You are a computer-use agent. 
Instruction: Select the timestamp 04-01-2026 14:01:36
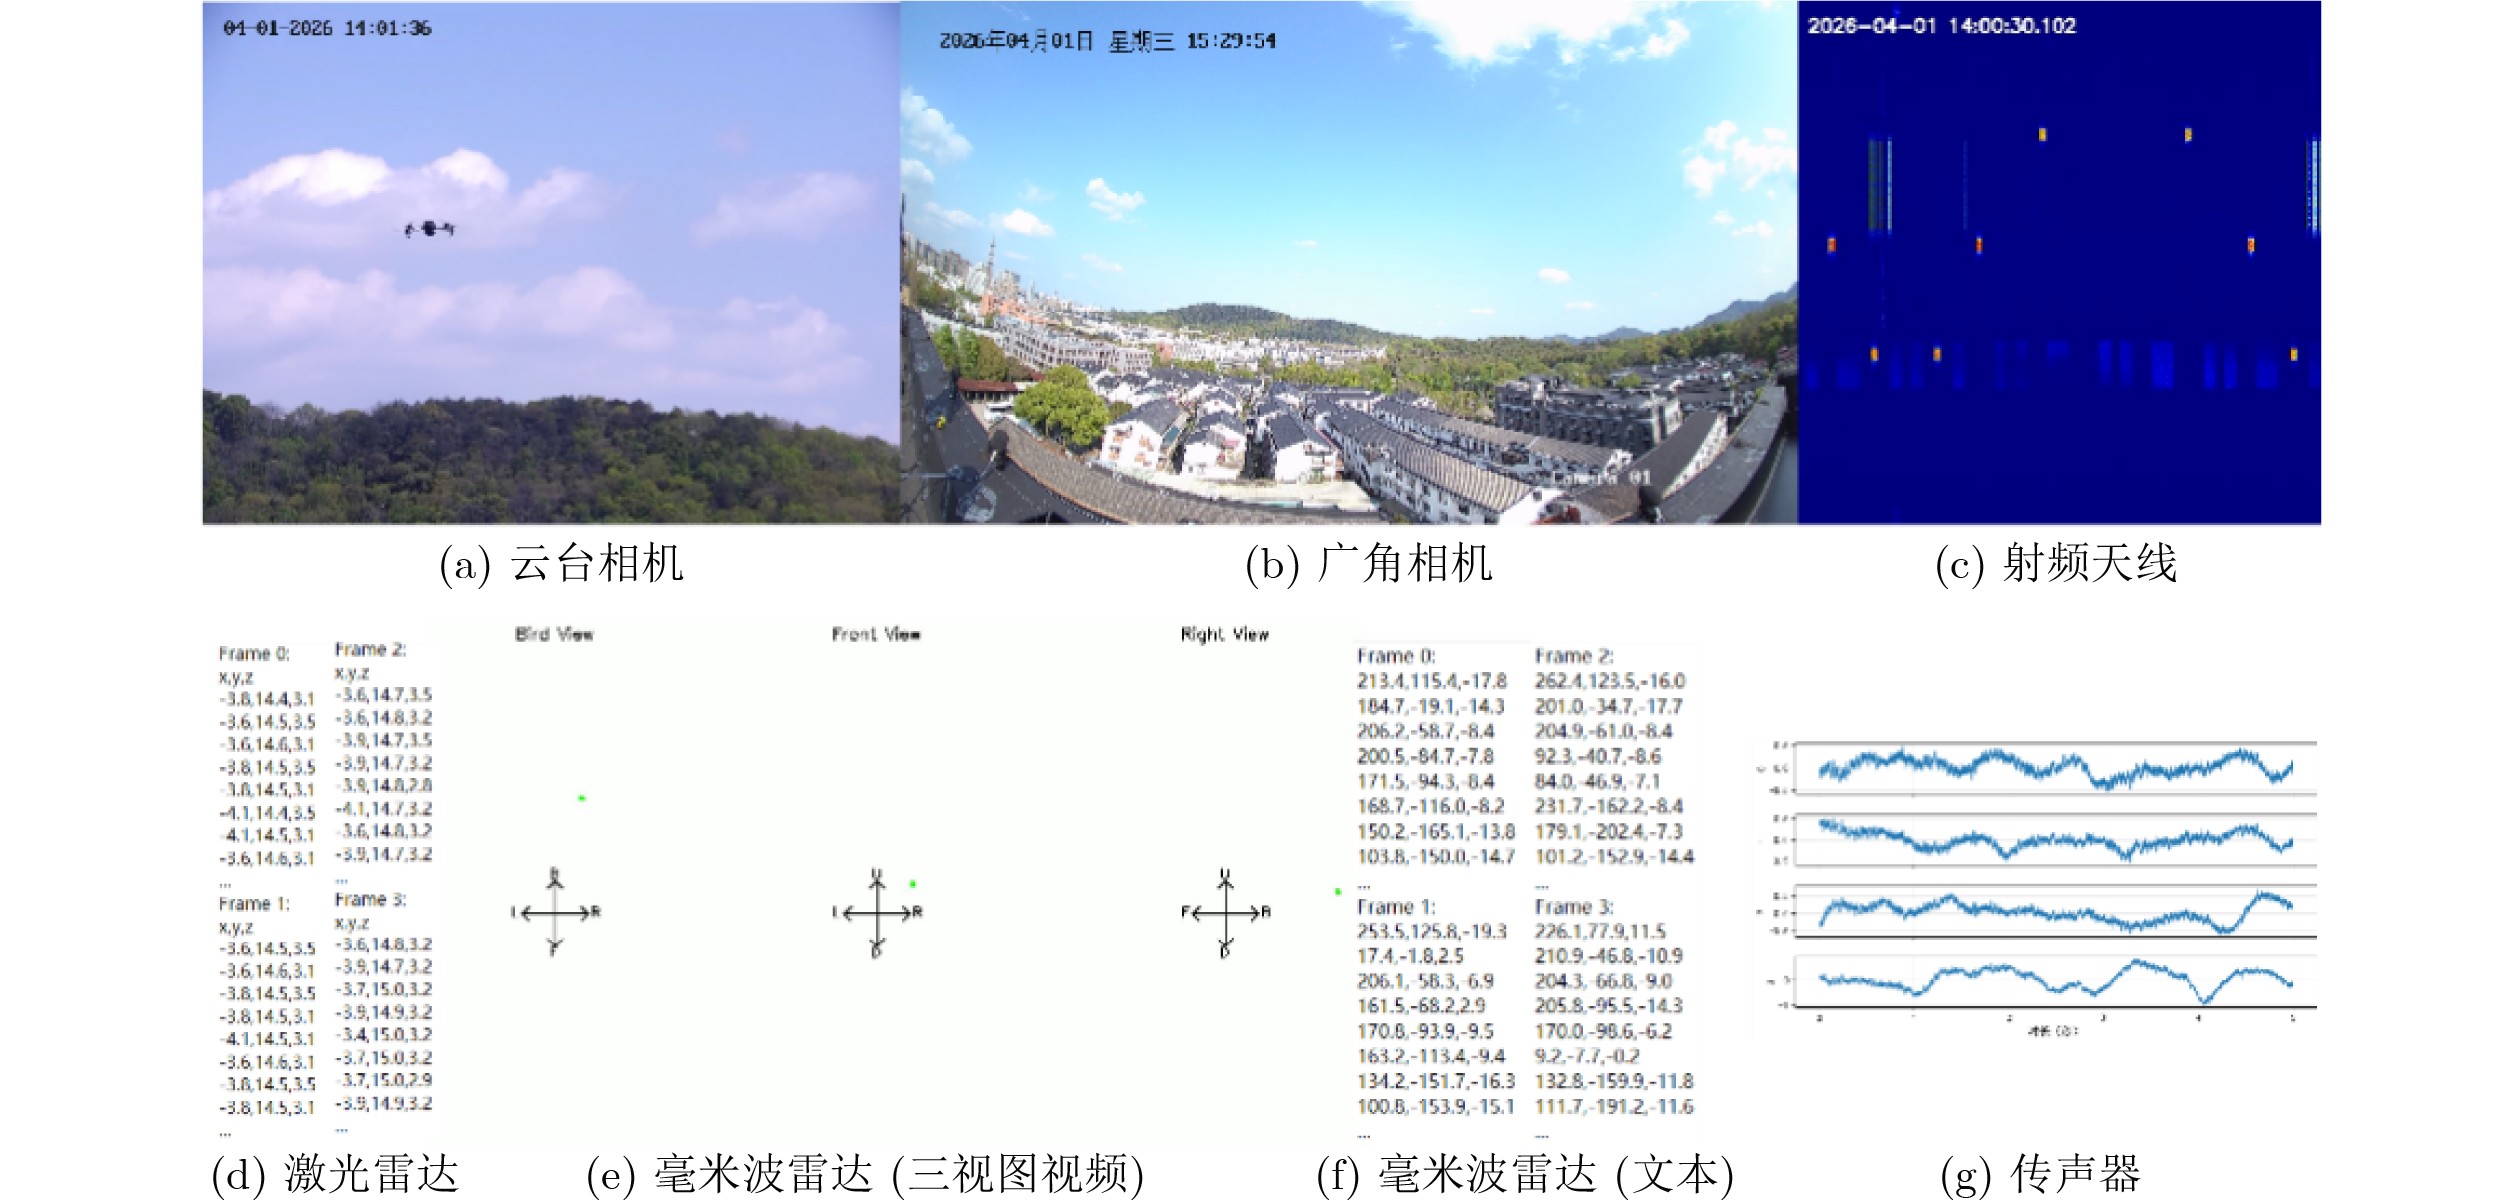click(327, 28)
